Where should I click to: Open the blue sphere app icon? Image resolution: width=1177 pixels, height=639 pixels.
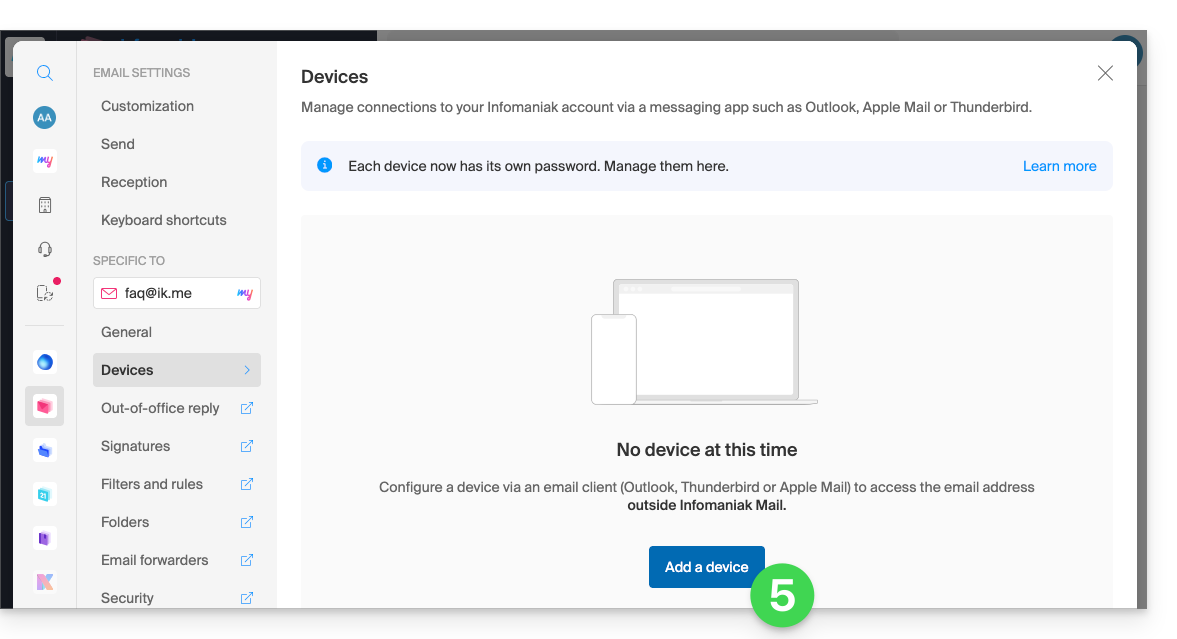click(45, 362)
